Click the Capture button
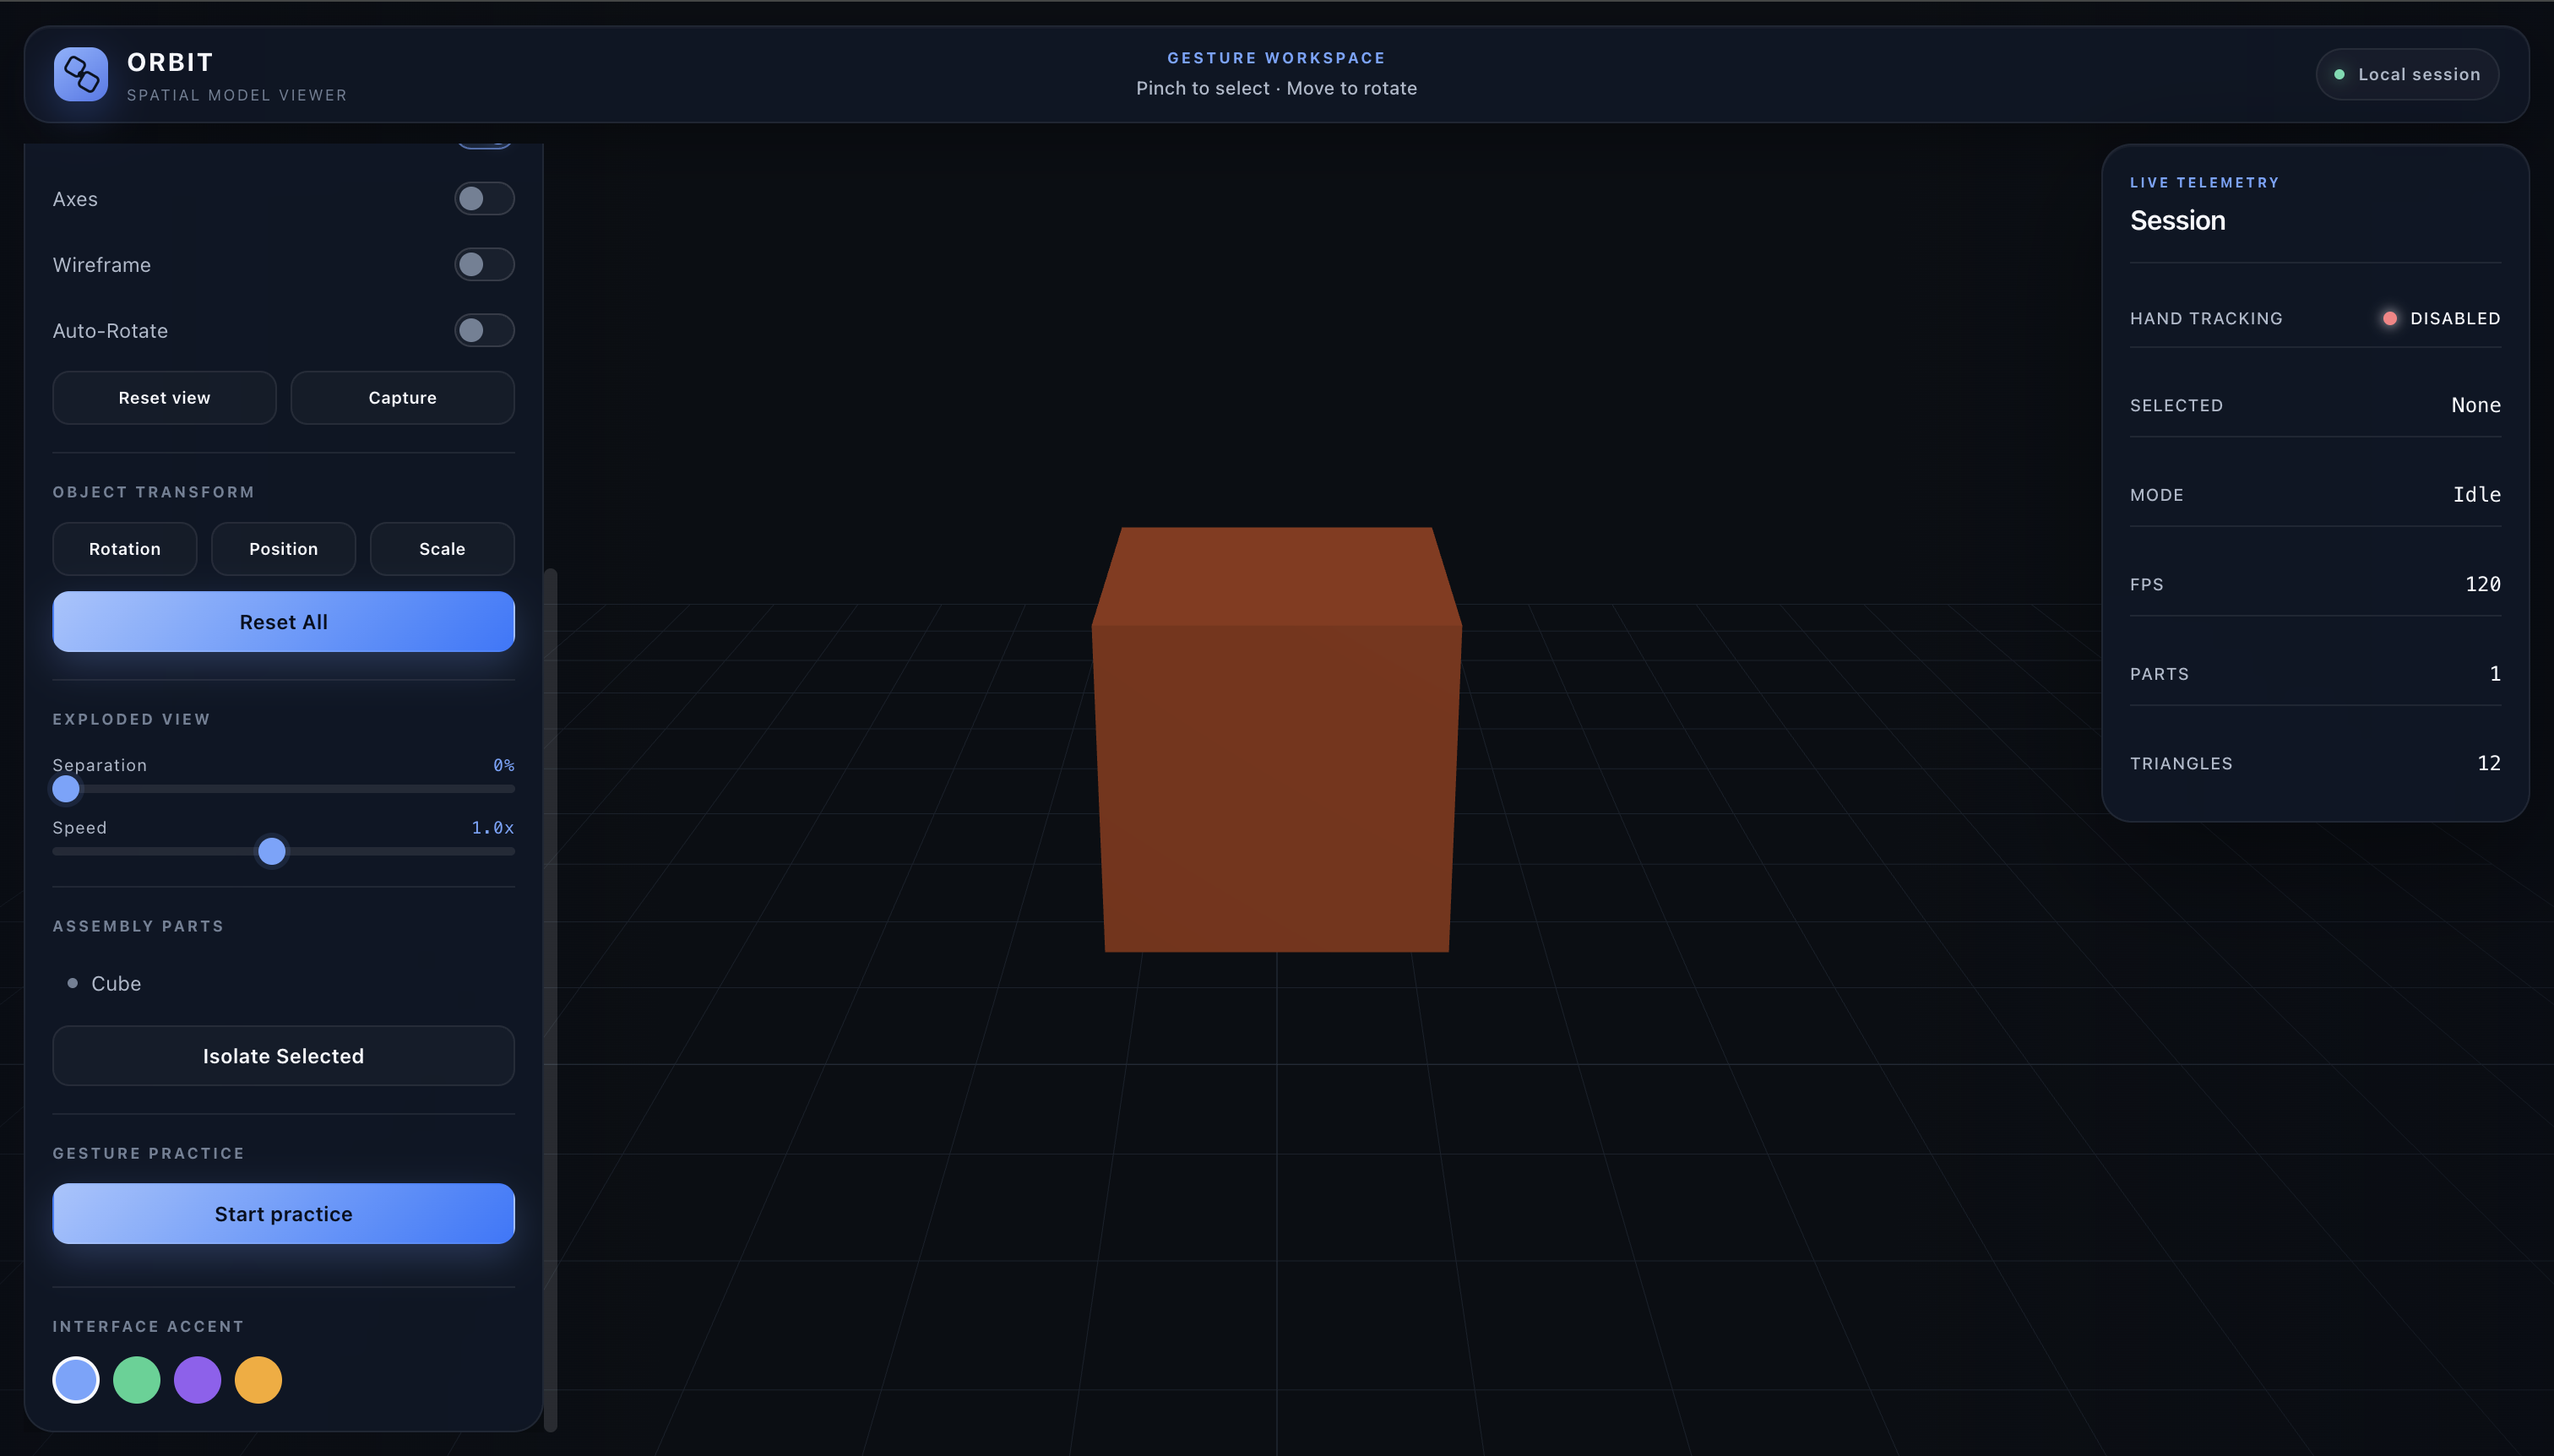 [402, 398]
